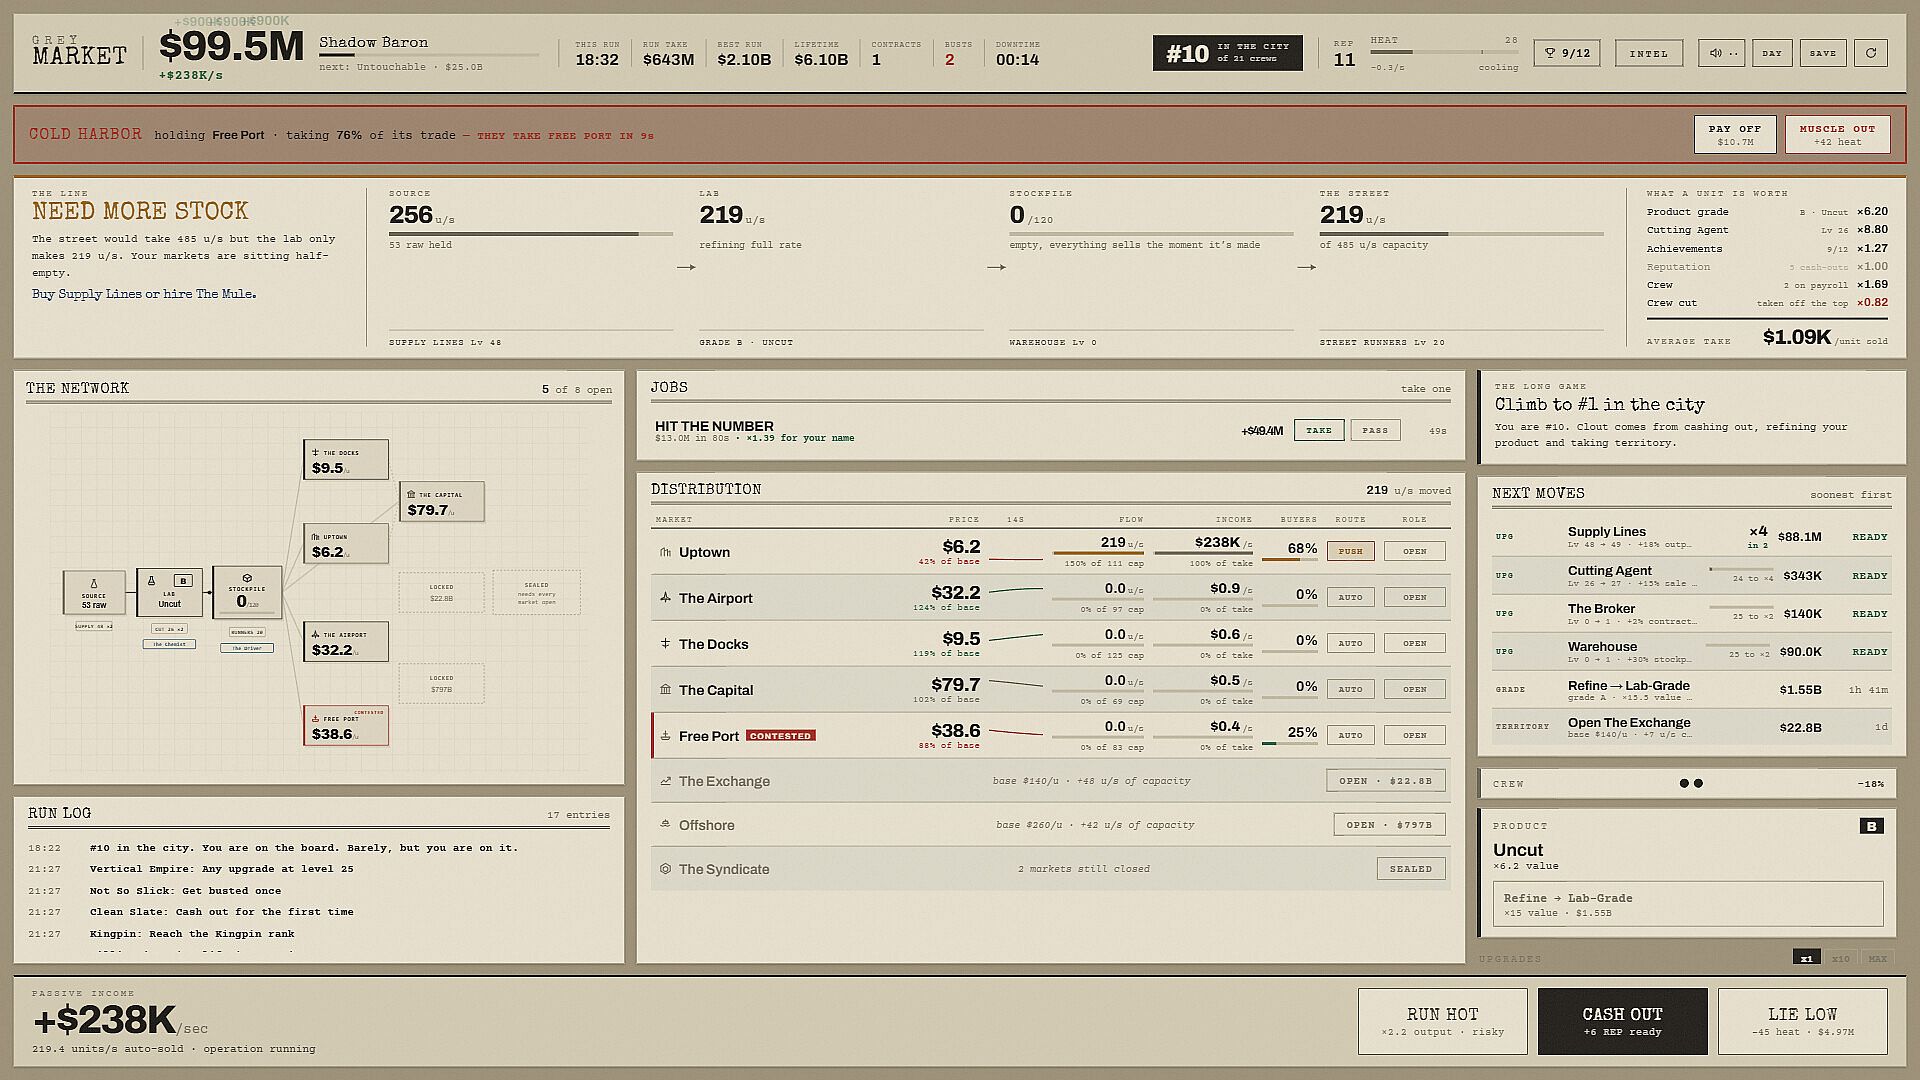Hire The Broker in Next Moves
The image size is (1920, 1080).
[x=1691, y=613]
